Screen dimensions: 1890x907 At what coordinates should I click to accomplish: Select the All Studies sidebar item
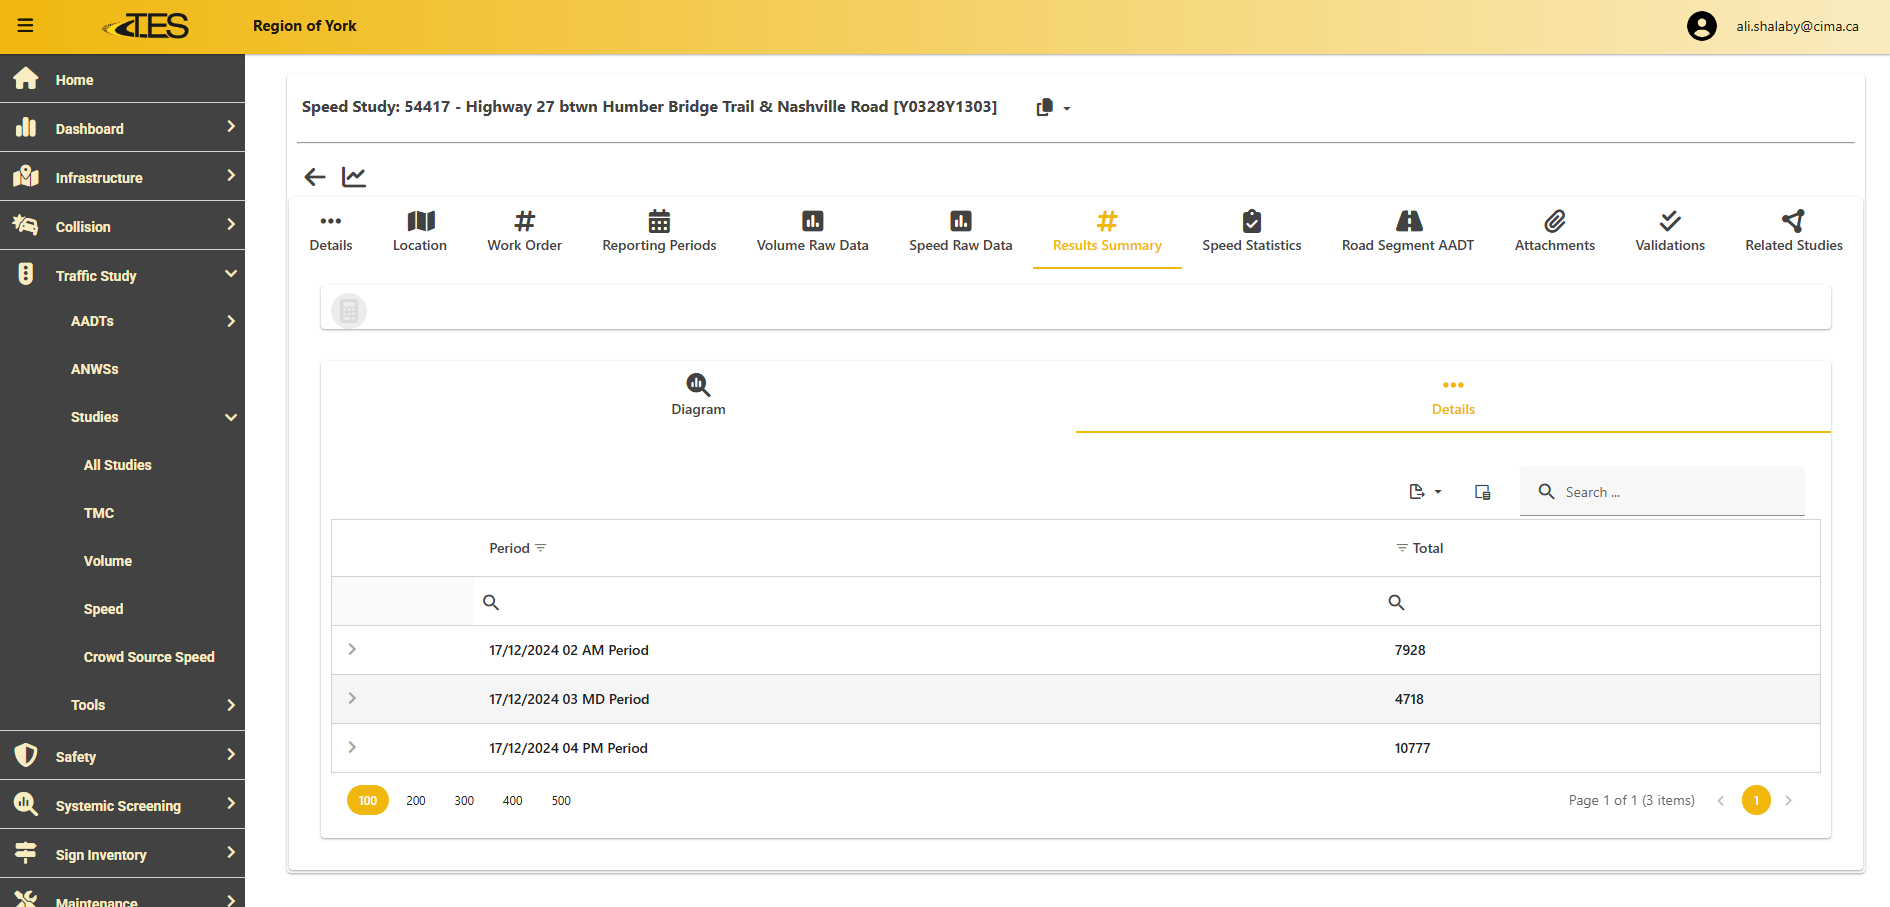pos(118,465)
